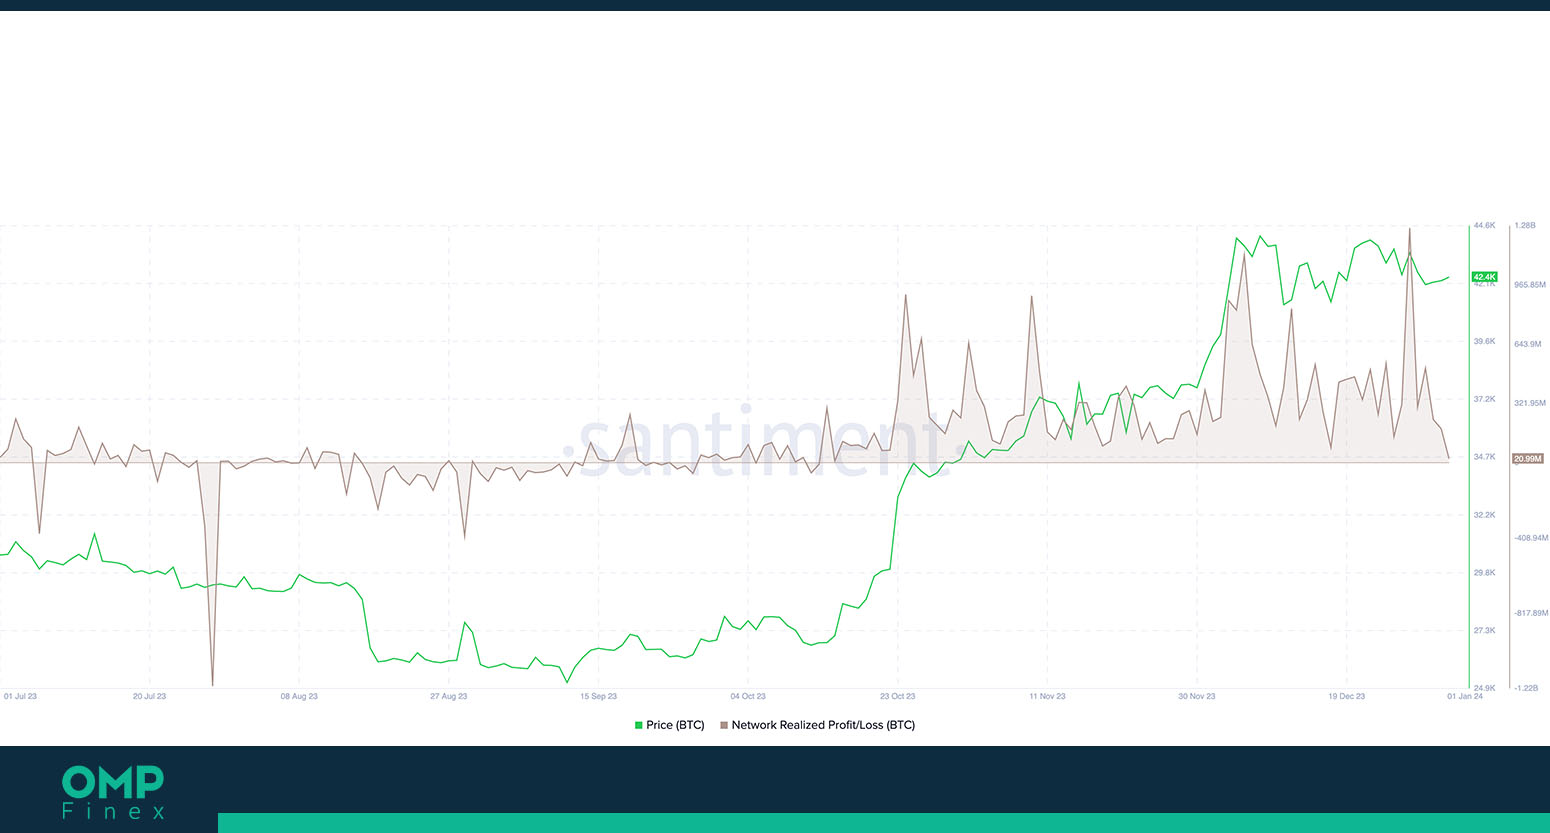Toggle the Price (BTC) legend entry
1550x833 pixels.
669,725
